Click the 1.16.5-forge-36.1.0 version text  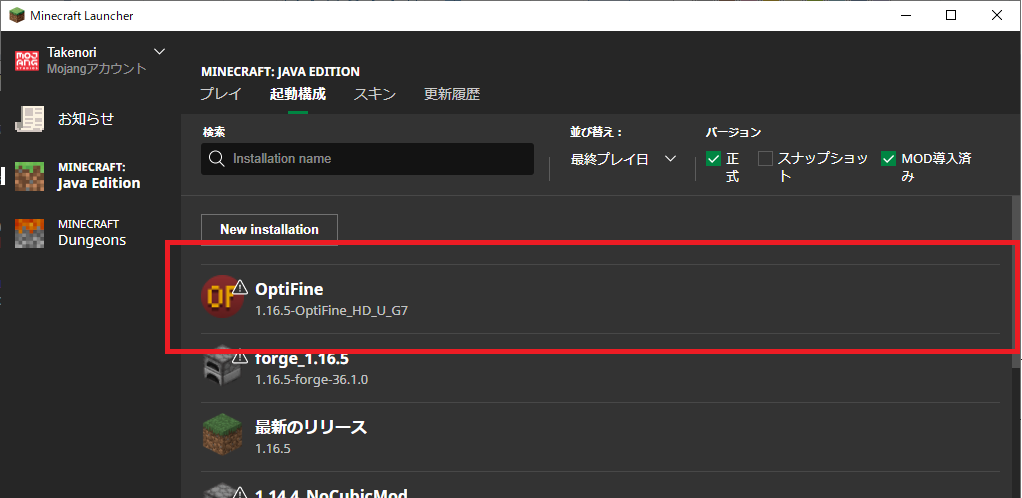tap(312, 379)
